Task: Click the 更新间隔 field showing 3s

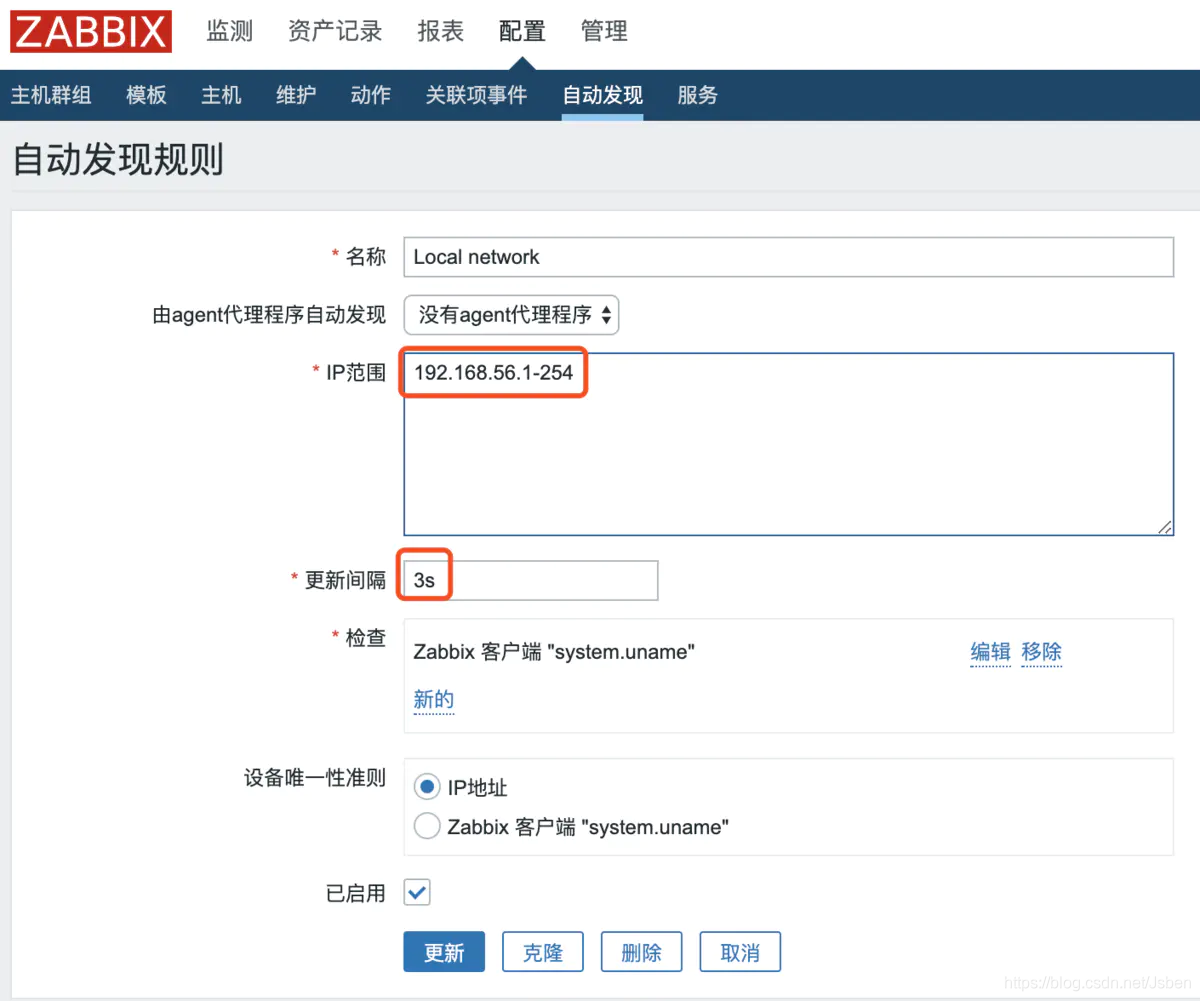Action: click(531, 580)
